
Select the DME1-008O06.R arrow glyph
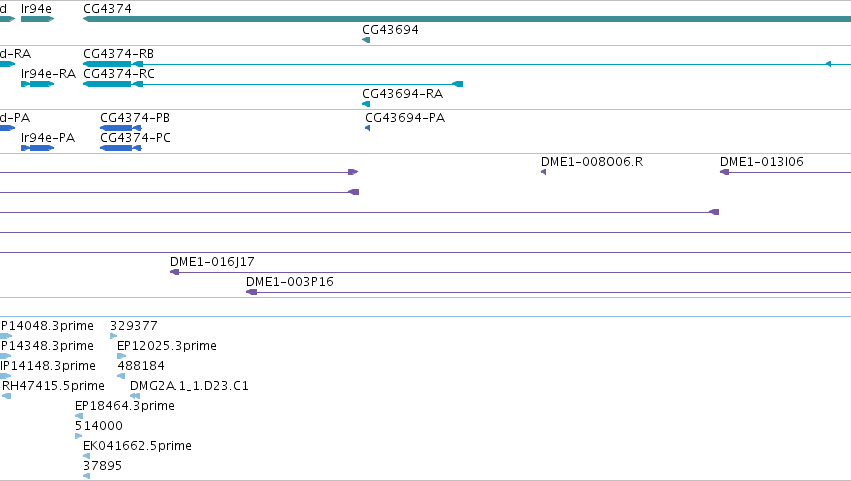coord(543,172)
